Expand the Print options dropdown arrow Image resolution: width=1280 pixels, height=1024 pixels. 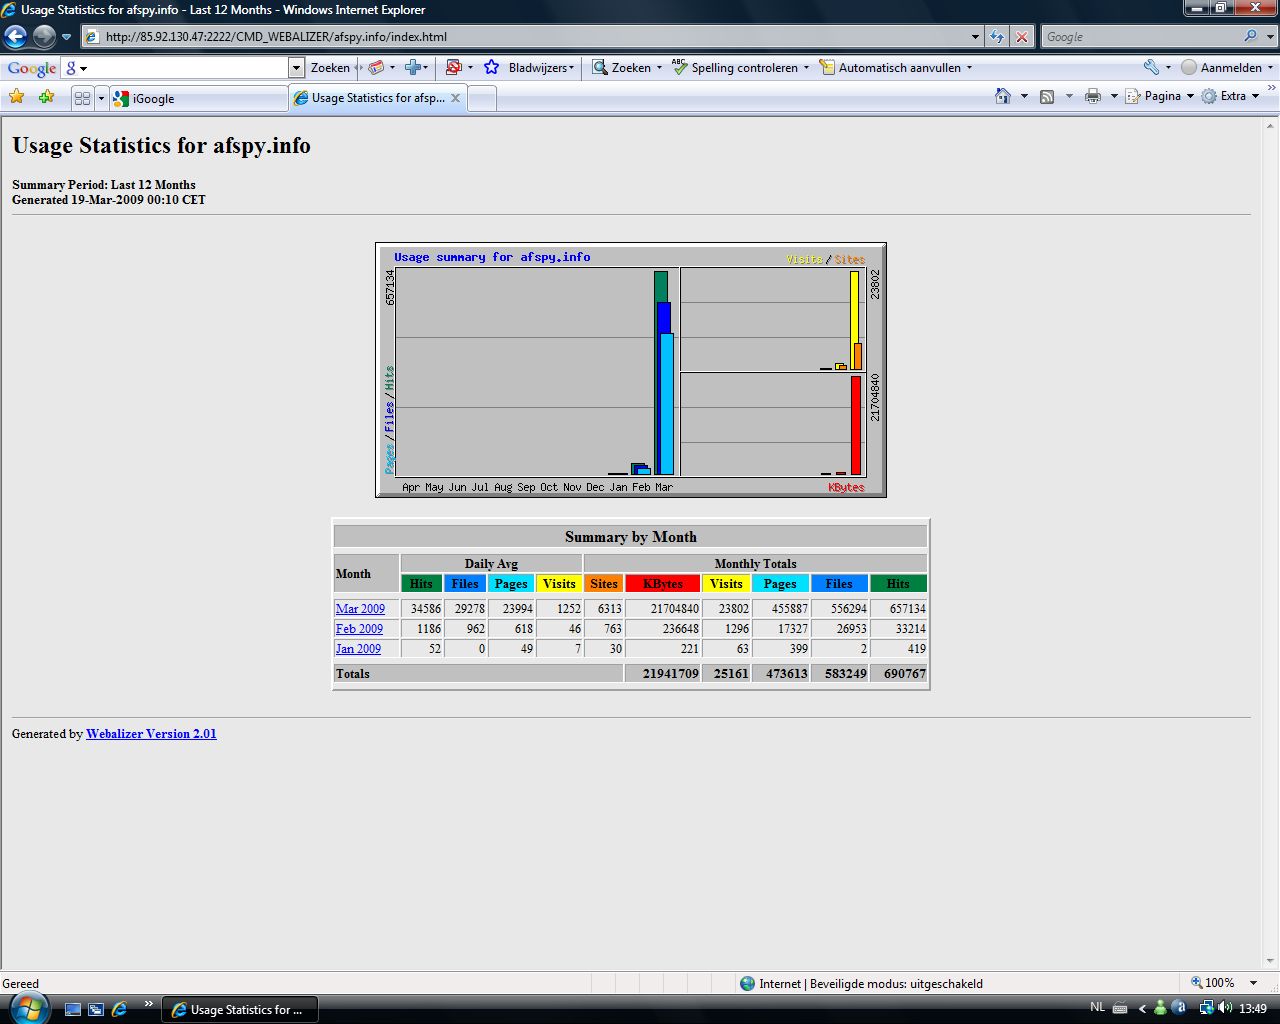(1114, 96)
